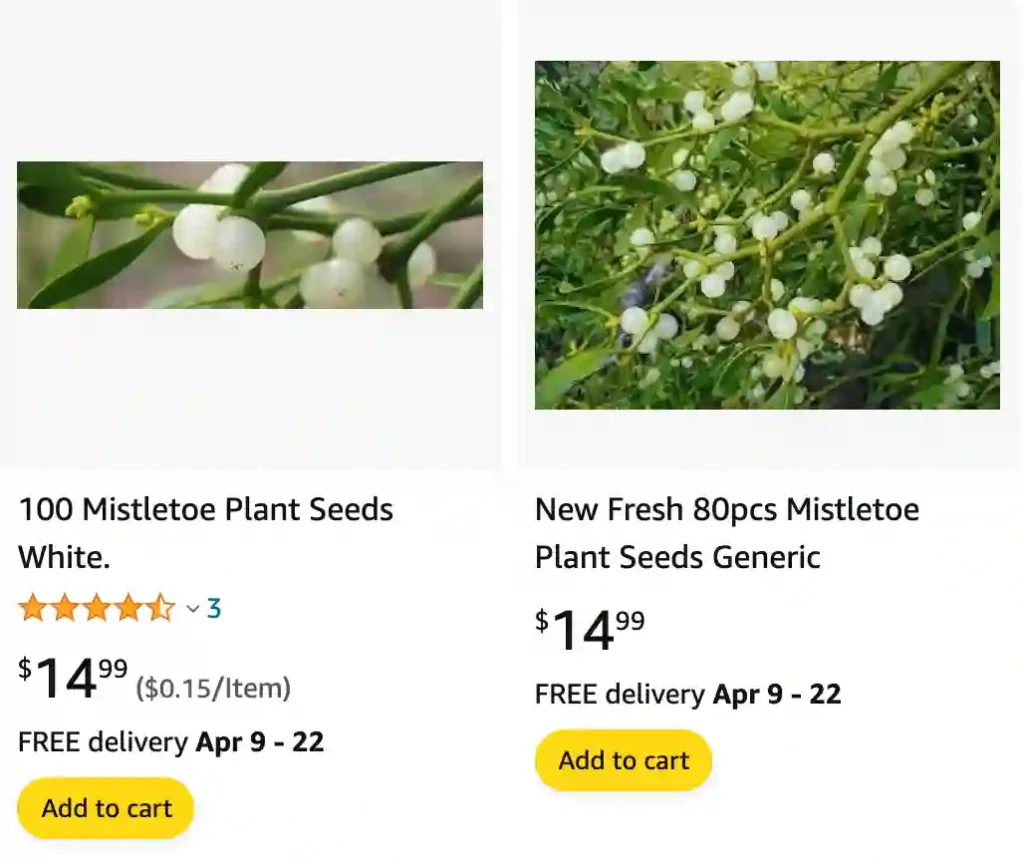1024x861 pixels.
Task: Expand the ratings breakdown chevron
Action: (193, 609)
